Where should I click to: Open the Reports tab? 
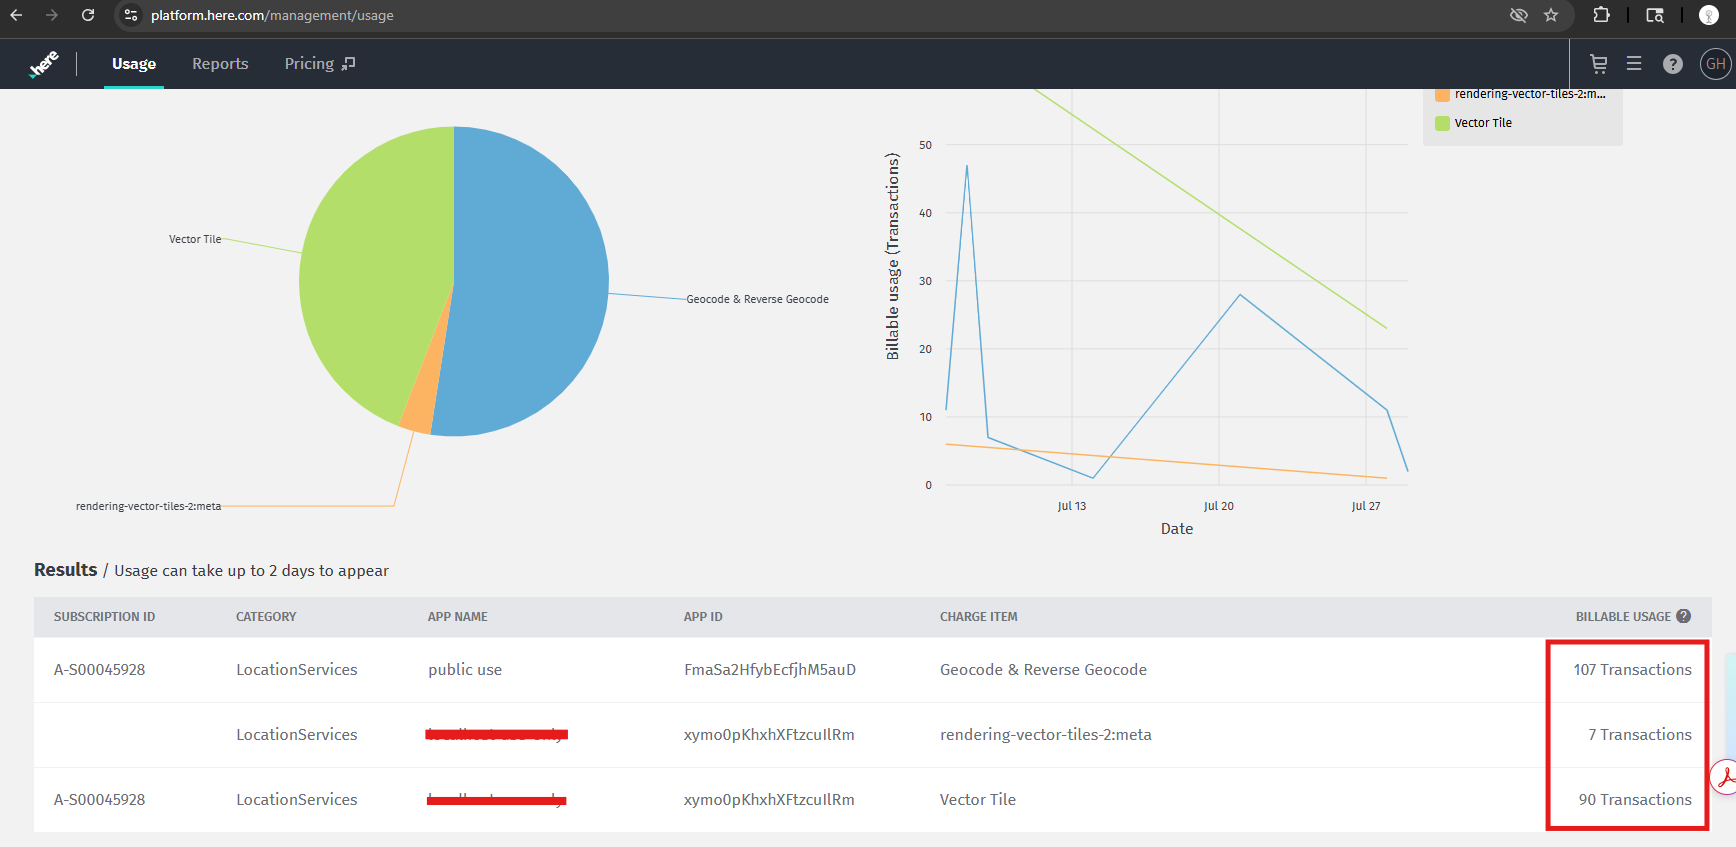(x=220, y=64)
